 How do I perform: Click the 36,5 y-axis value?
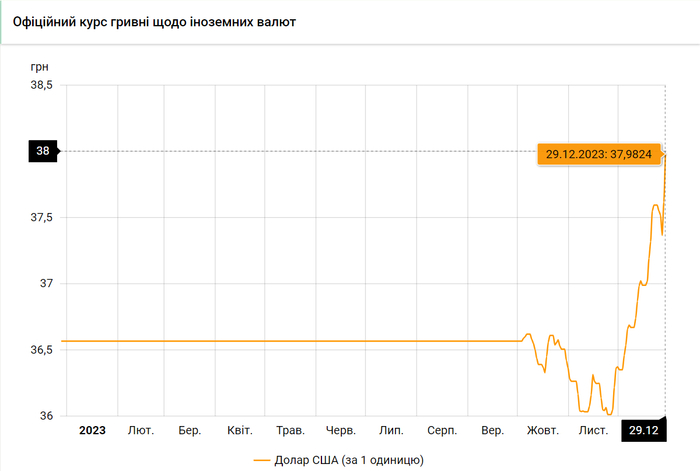click(41, 349)
